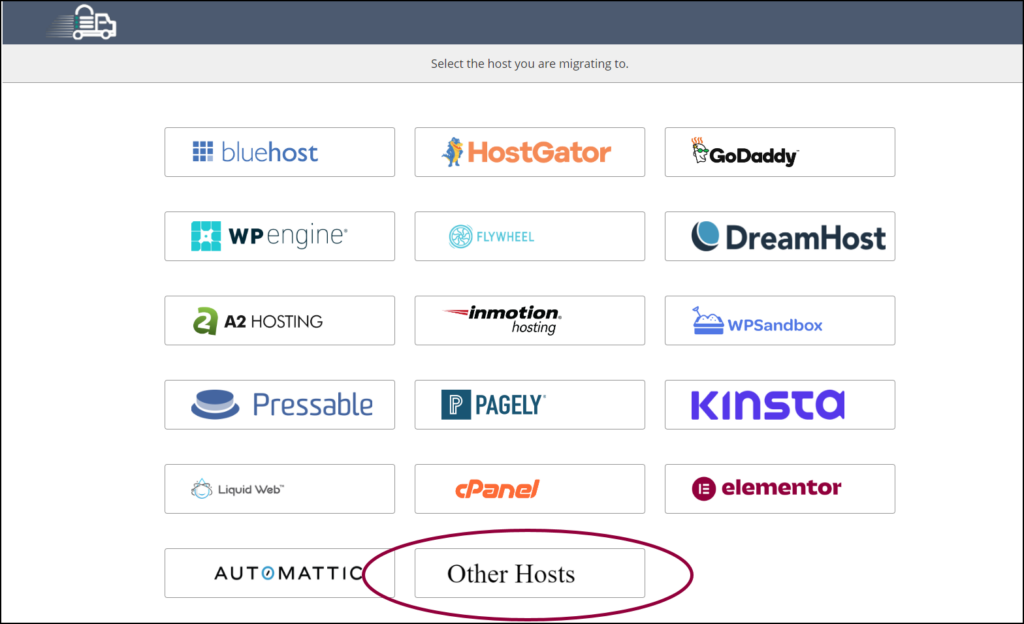The height and width of the screenshot is (624, 1024).
Task: Click the WP Engine teal square icon
Action: [x=206, y=236]
